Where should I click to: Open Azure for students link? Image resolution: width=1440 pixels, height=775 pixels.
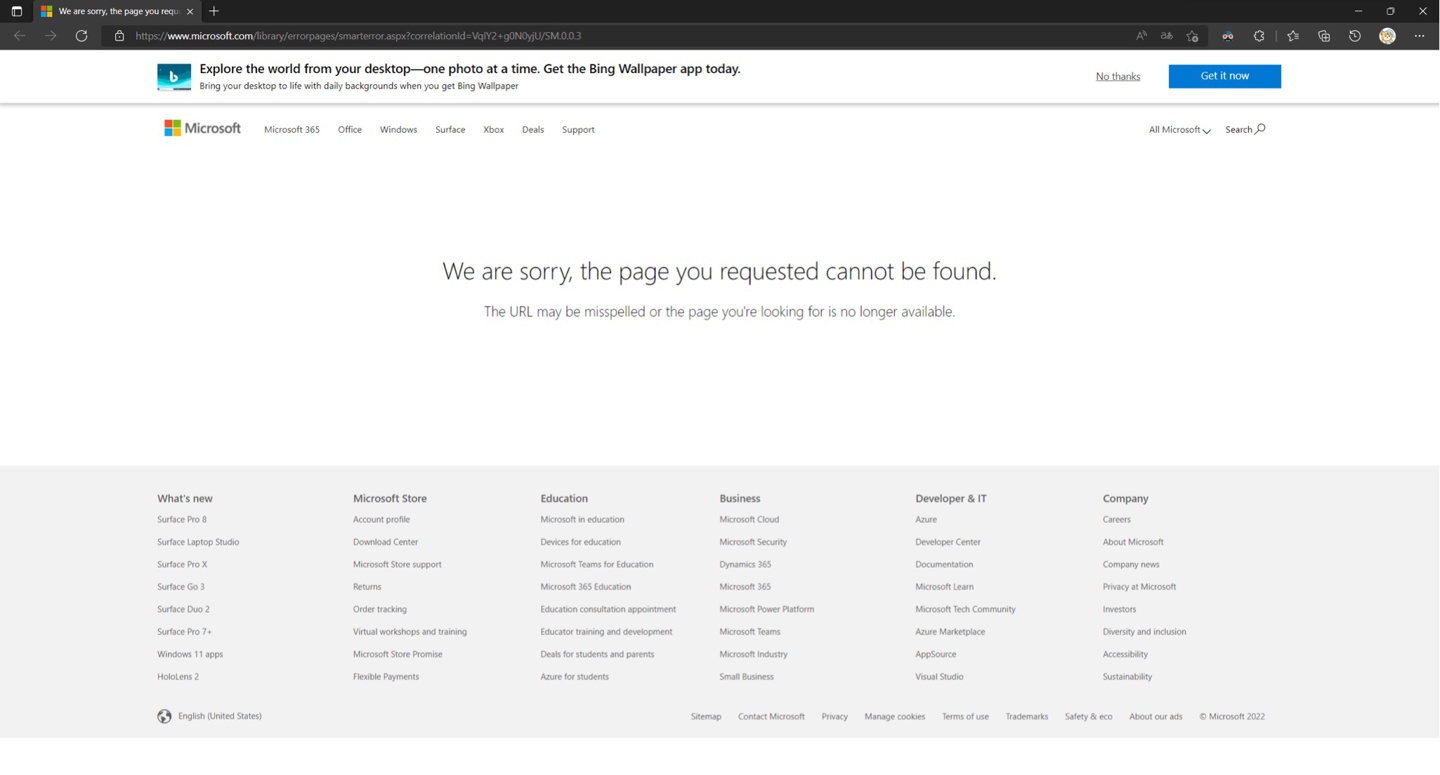574,677
